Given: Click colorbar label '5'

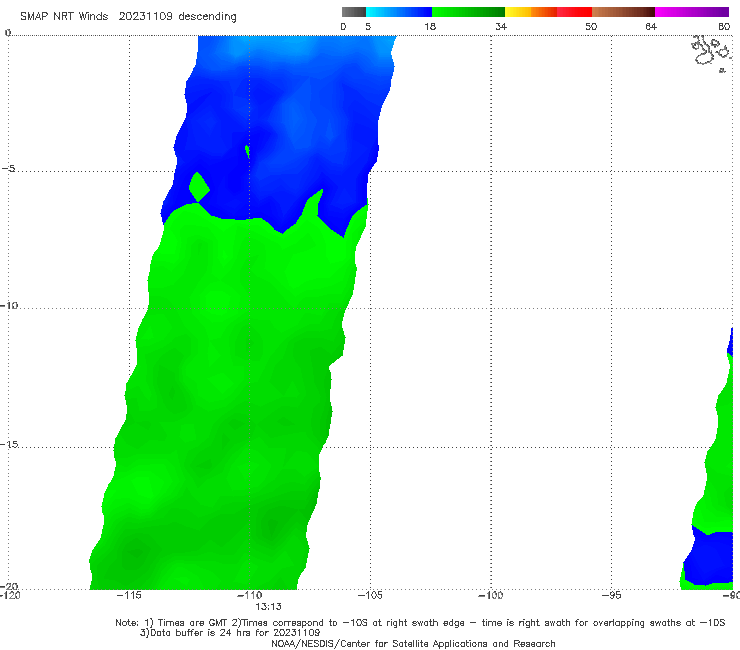Looking at the screenshot, I should pos(368,26).
